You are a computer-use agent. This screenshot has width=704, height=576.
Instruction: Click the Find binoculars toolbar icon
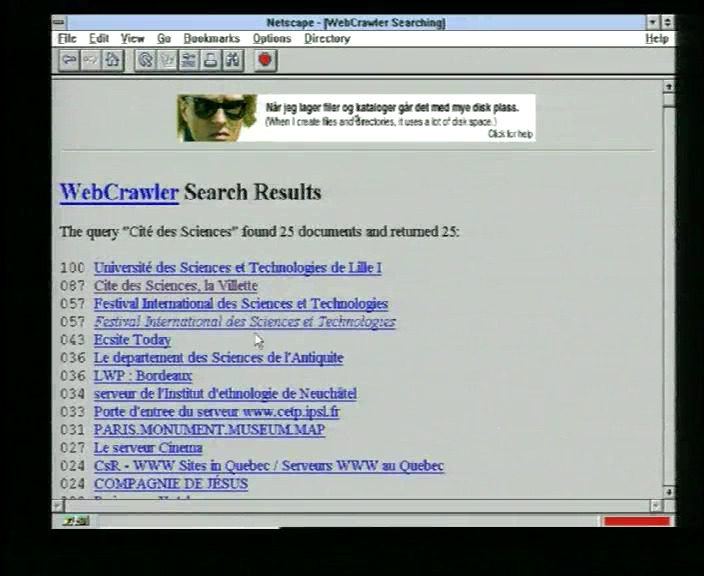coord(233,60)
